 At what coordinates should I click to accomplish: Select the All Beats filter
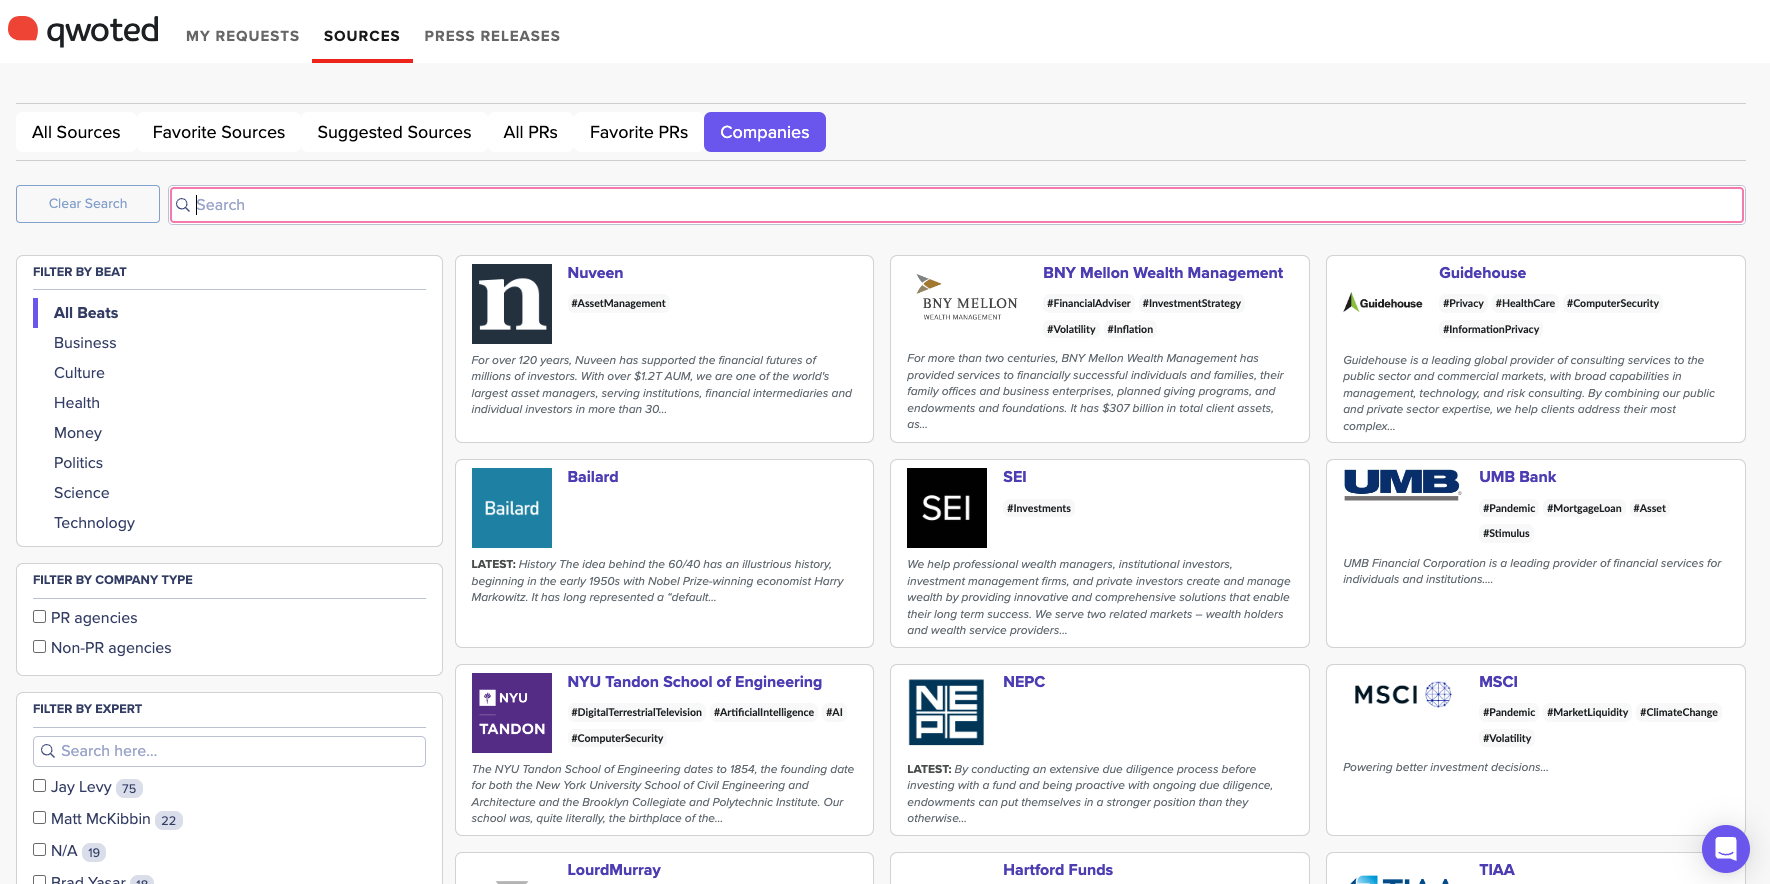point(86,313)
